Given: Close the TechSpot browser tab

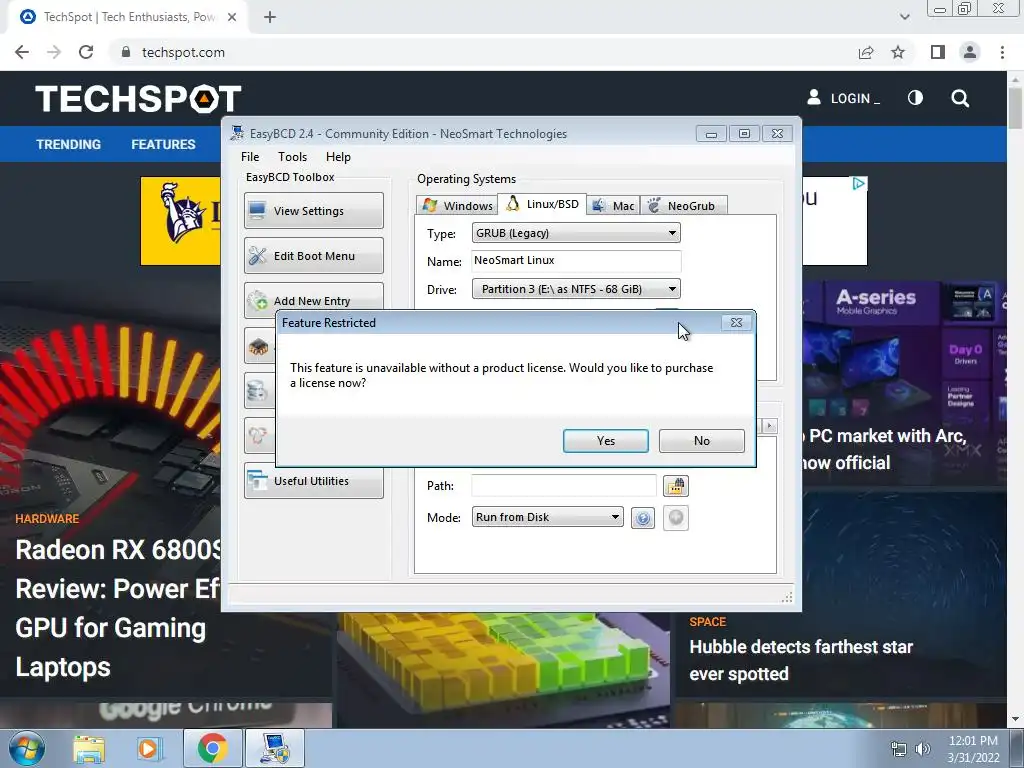Looking at the screenshot, I should [232, 17].
